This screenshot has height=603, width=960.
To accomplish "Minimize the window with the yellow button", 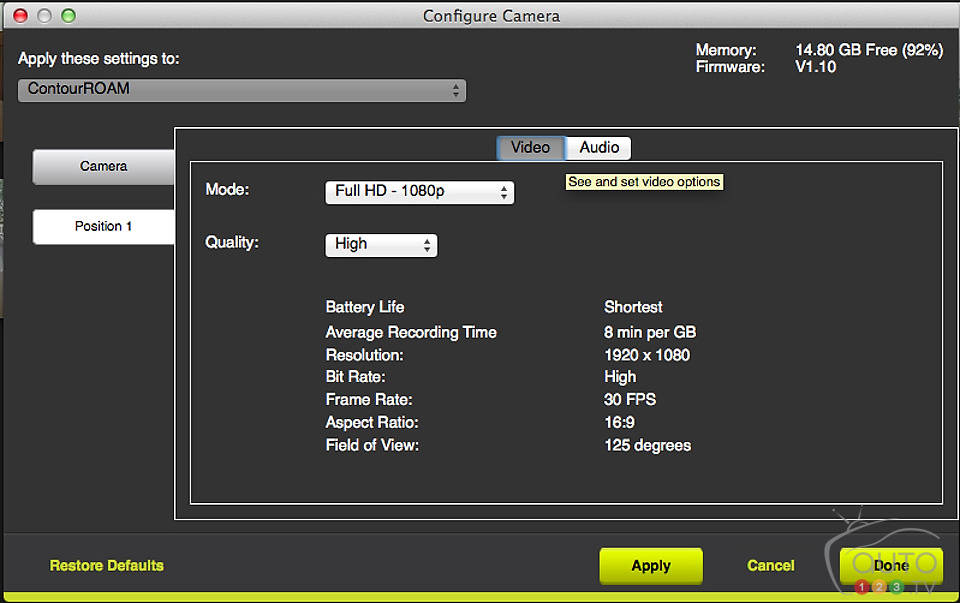I will [x=45, y=16].
